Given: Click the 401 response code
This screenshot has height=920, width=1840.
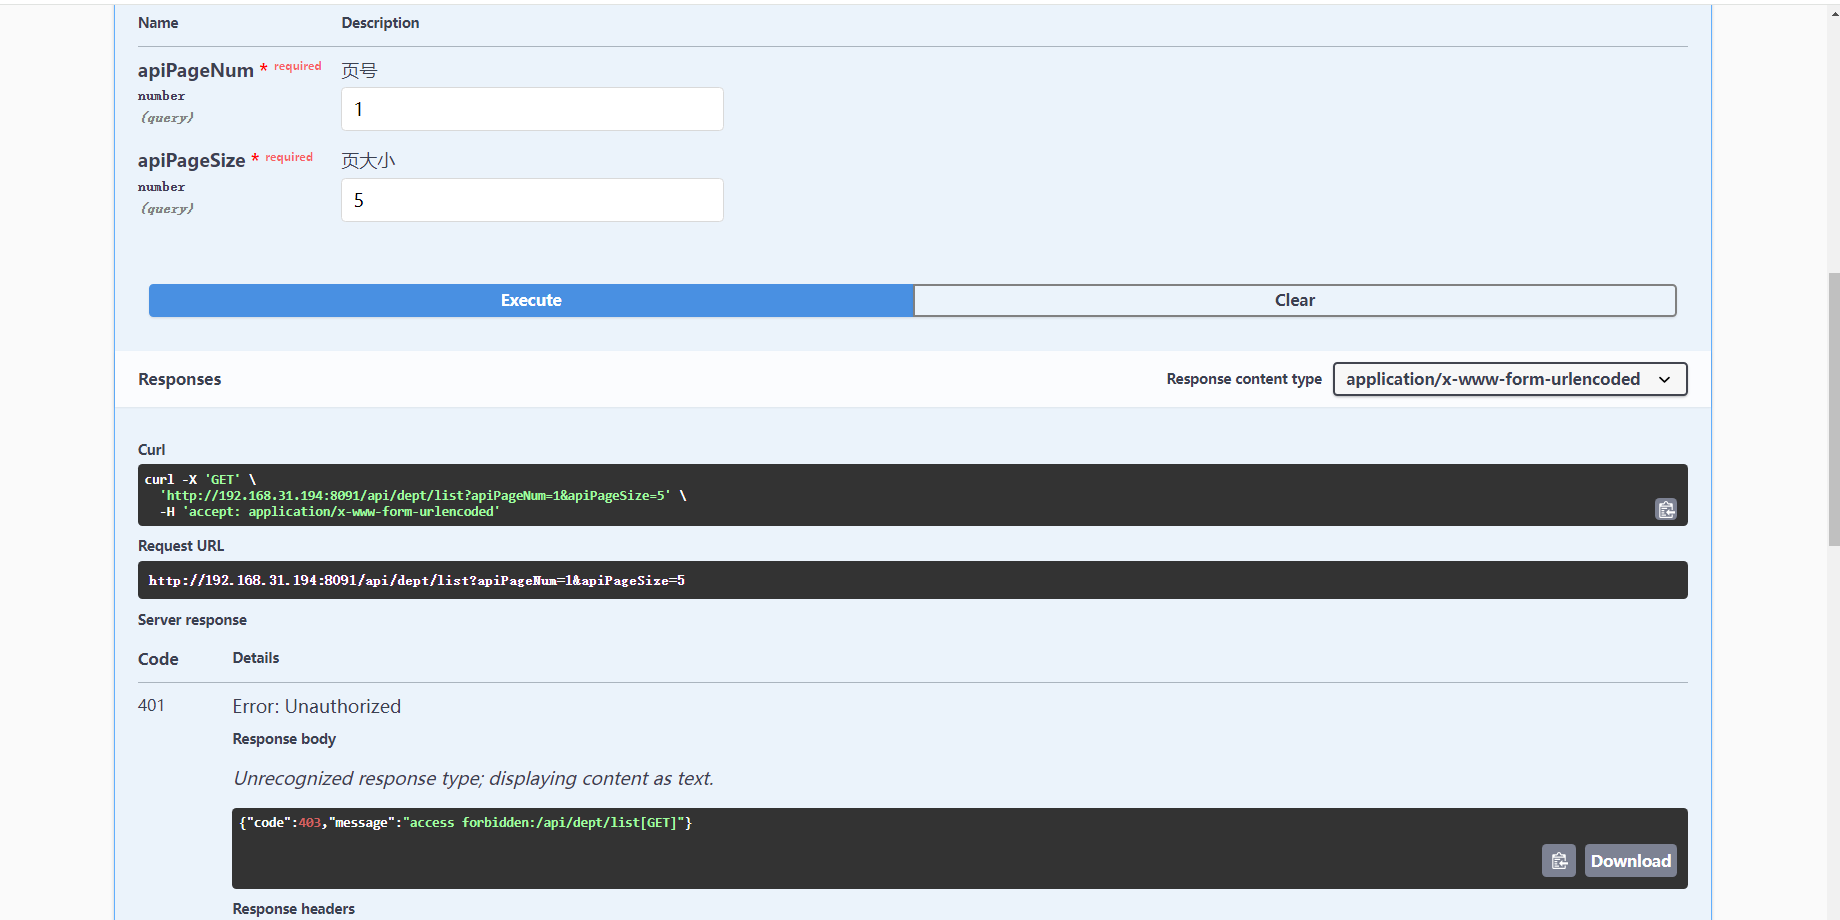Looking at the screenshot, I should click(x=151, y=705).
